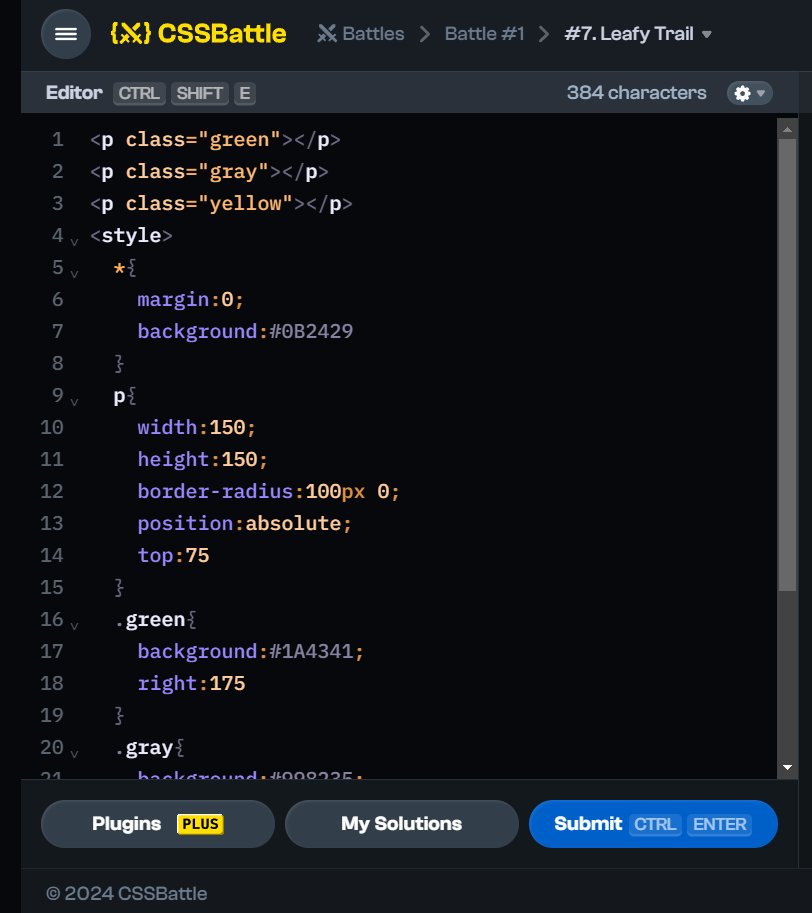Image resolution: width=812 pixels, height=913 pixels.
Task: Submit the solution
Action: (653, 824)
